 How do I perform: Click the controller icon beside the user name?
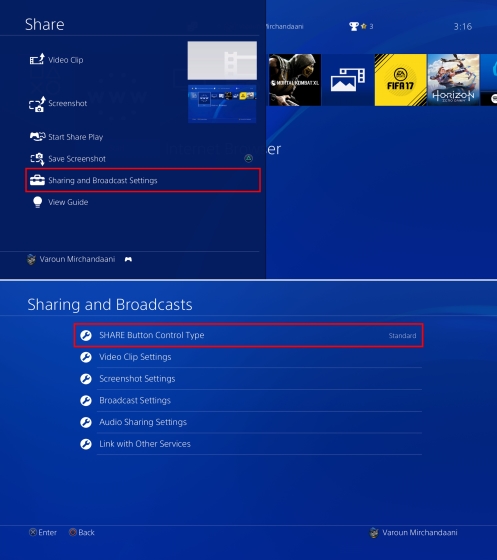coord(128,259)
